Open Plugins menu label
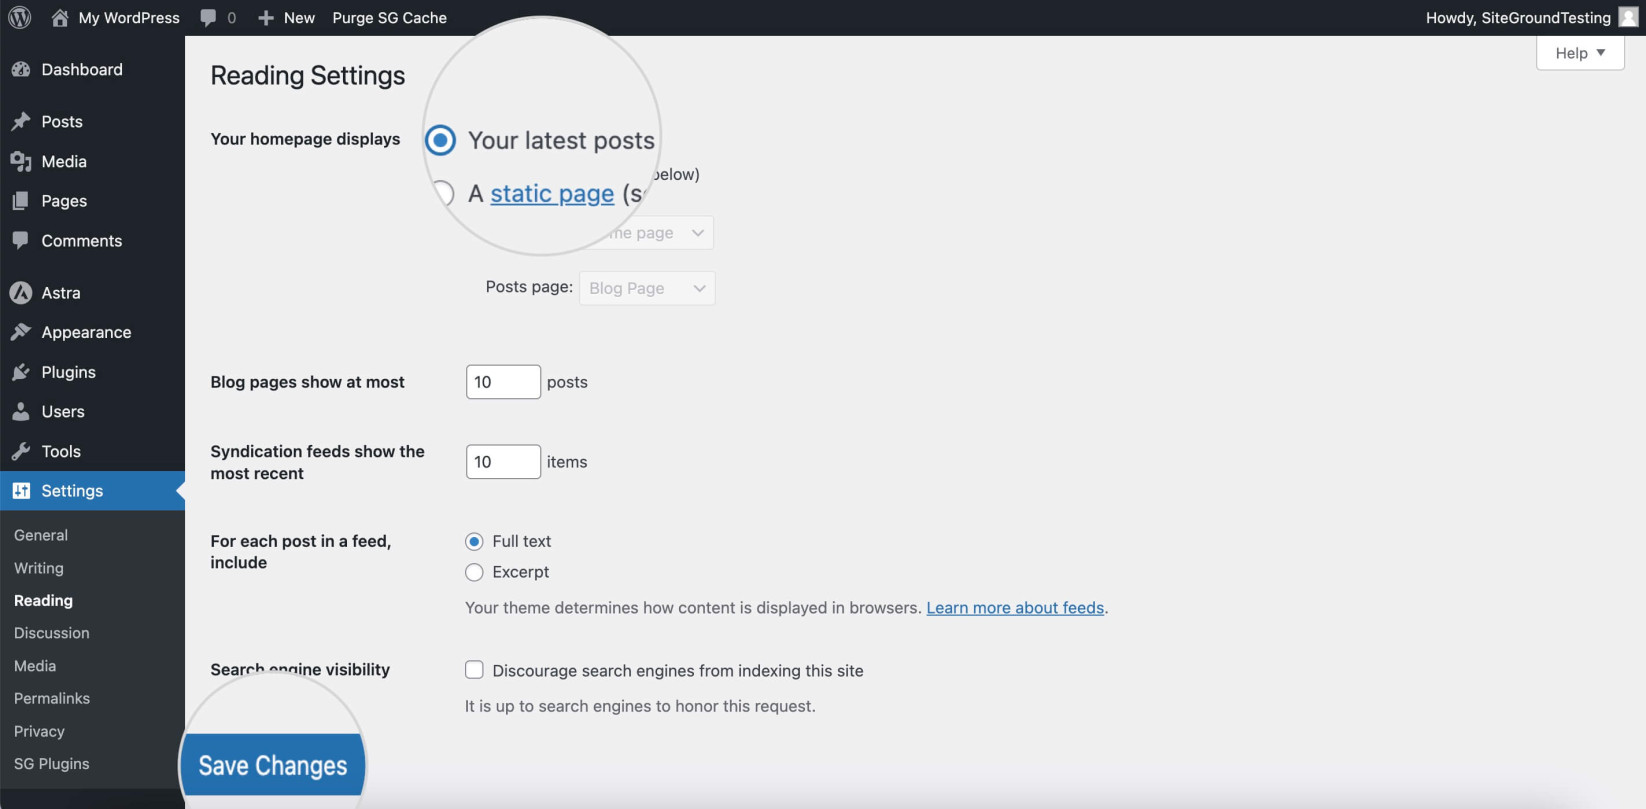 click(x=69, y=372)
